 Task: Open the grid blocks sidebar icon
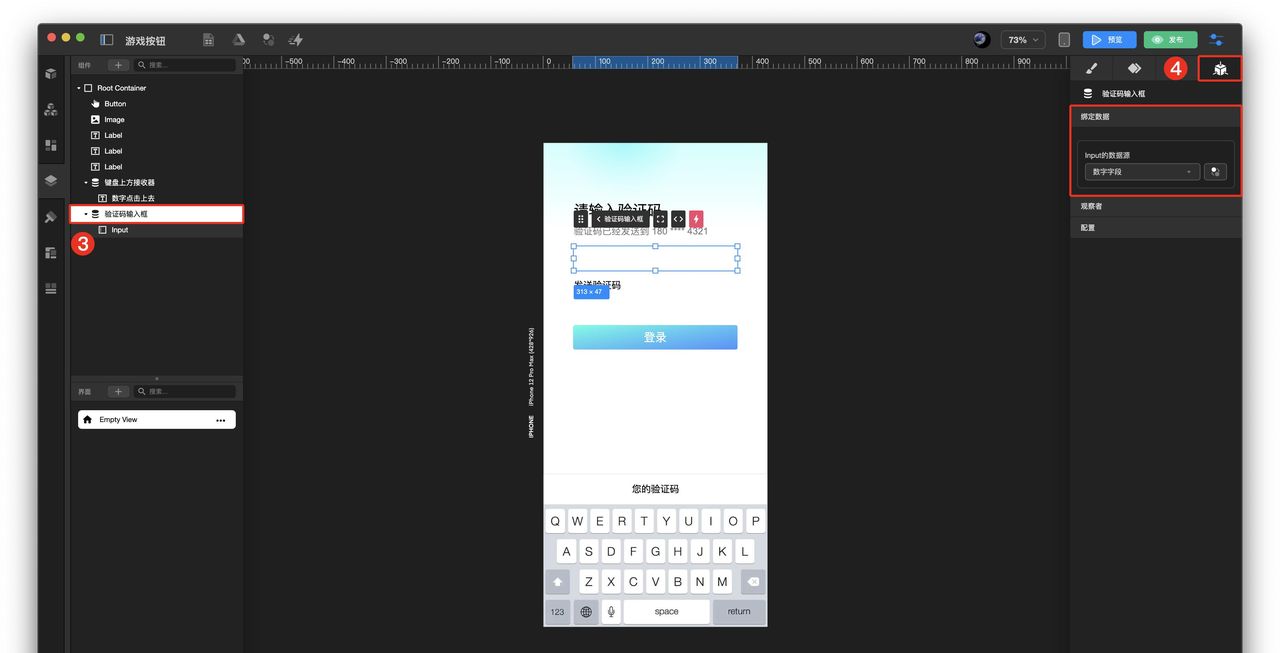(x=50, y=145)
